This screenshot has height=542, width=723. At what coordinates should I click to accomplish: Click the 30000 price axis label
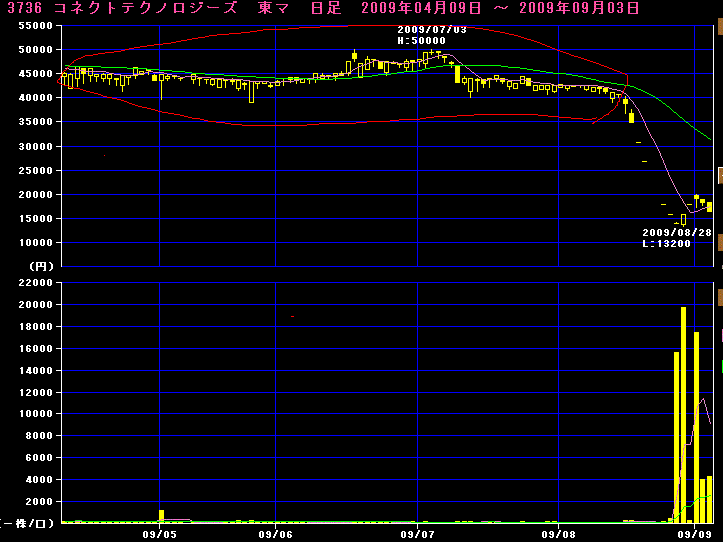tap(35, 147)
